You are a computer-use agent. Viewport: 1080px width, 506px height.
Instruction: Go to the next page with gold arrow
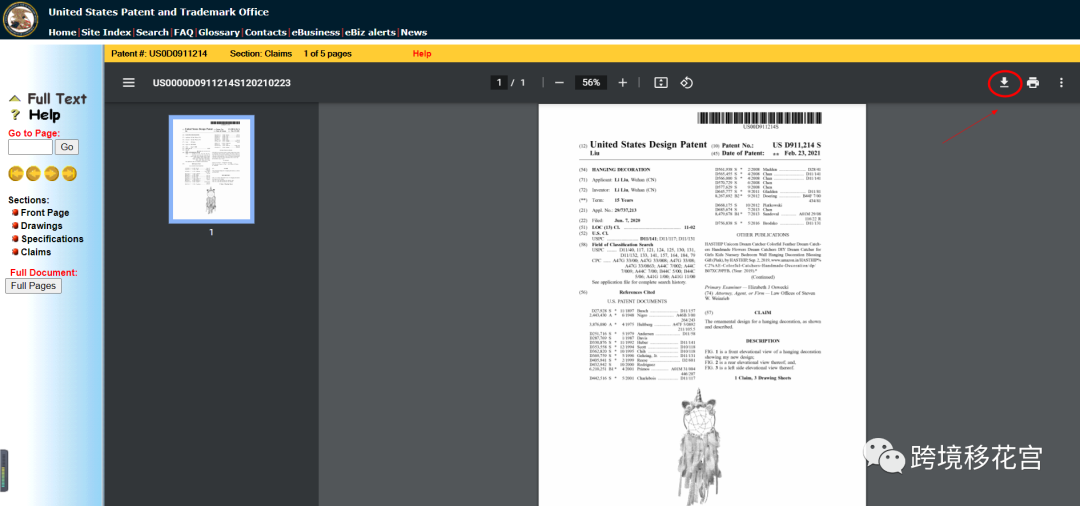click(52, 173)
